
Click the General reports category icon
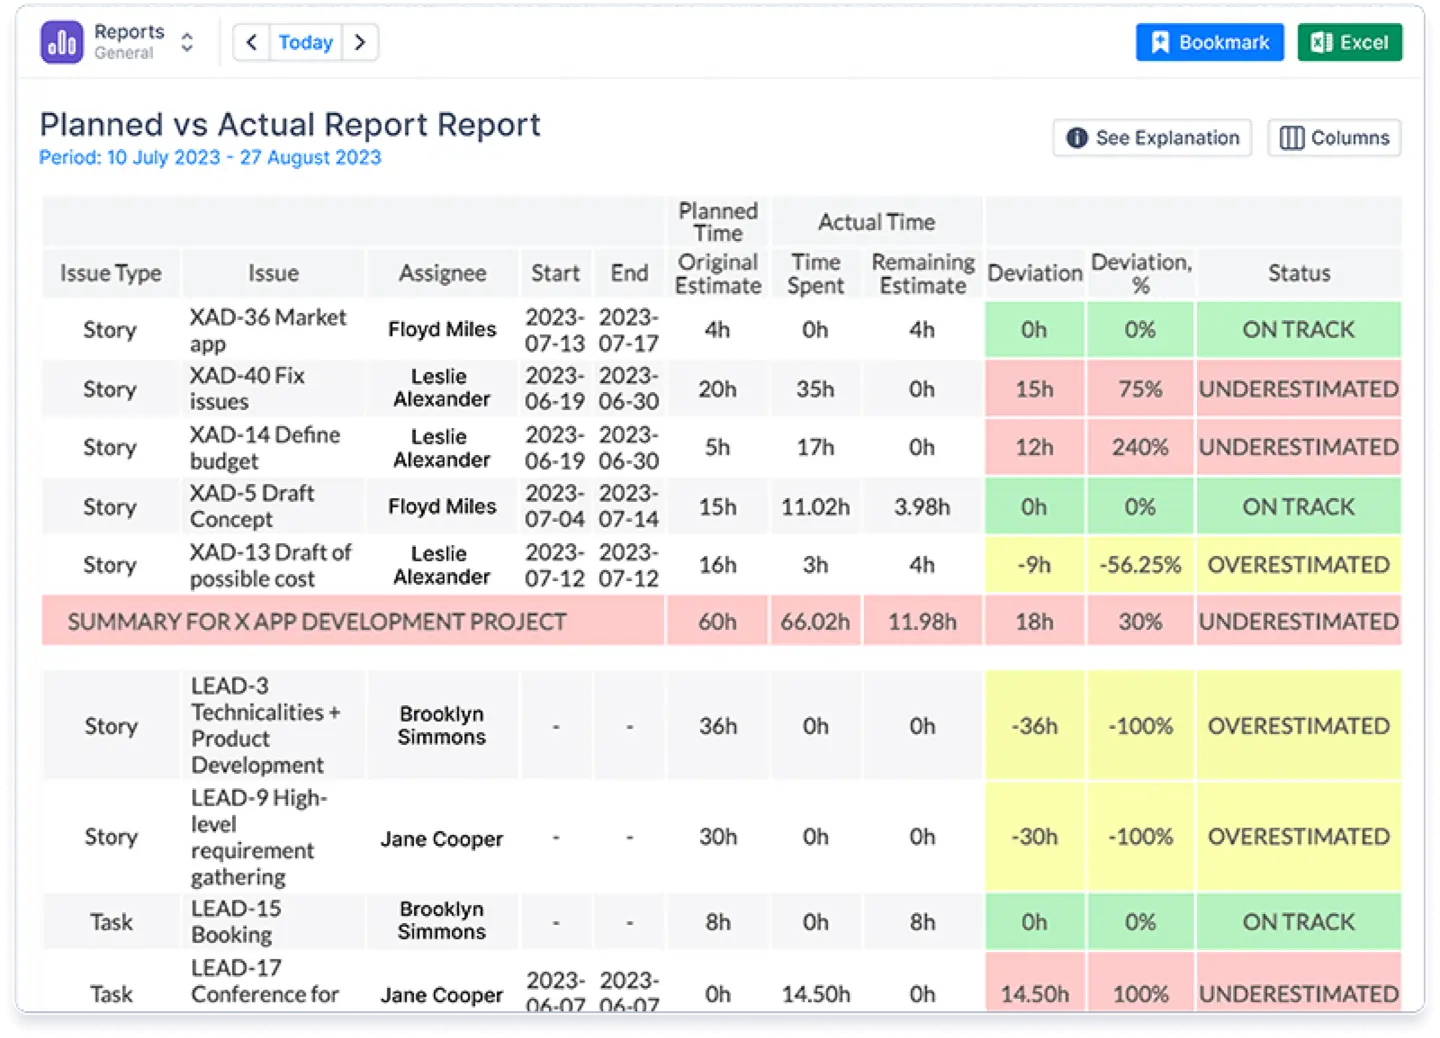pyautogui.click(x=60, y=41)
